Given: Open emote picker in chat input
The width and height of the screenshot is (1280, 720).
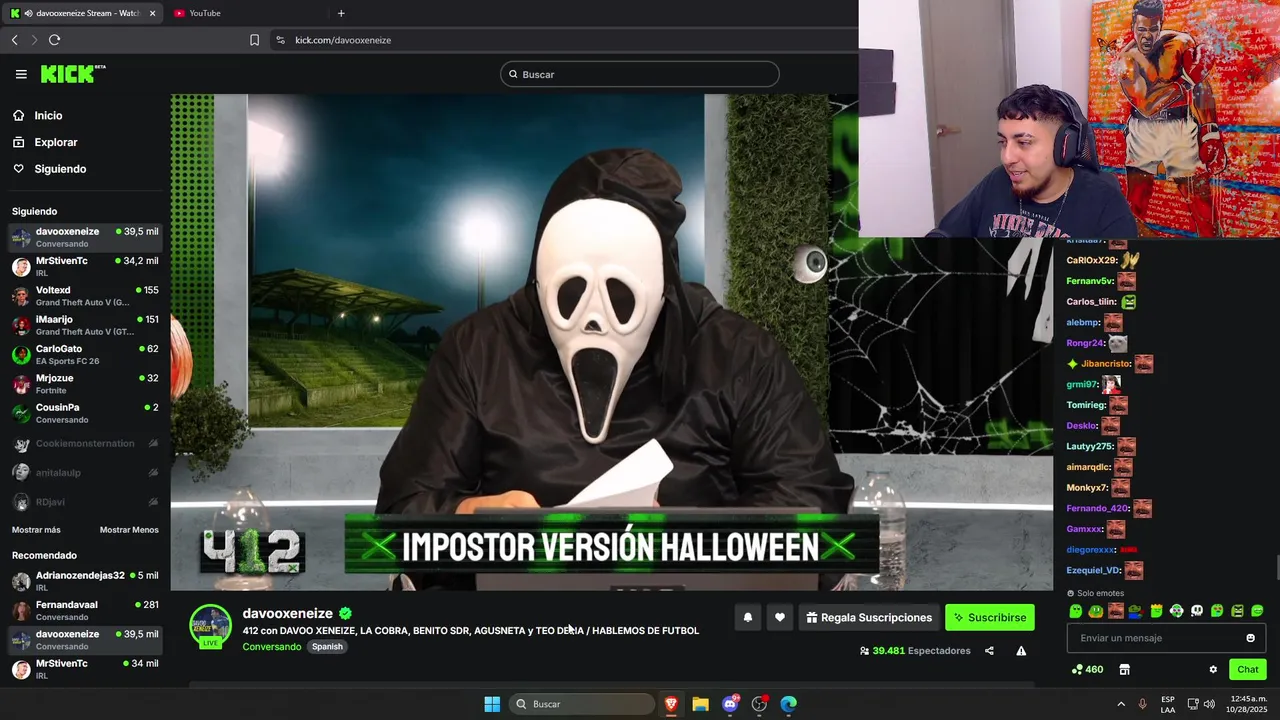Looking at the screenshot, I should 1250,638.
